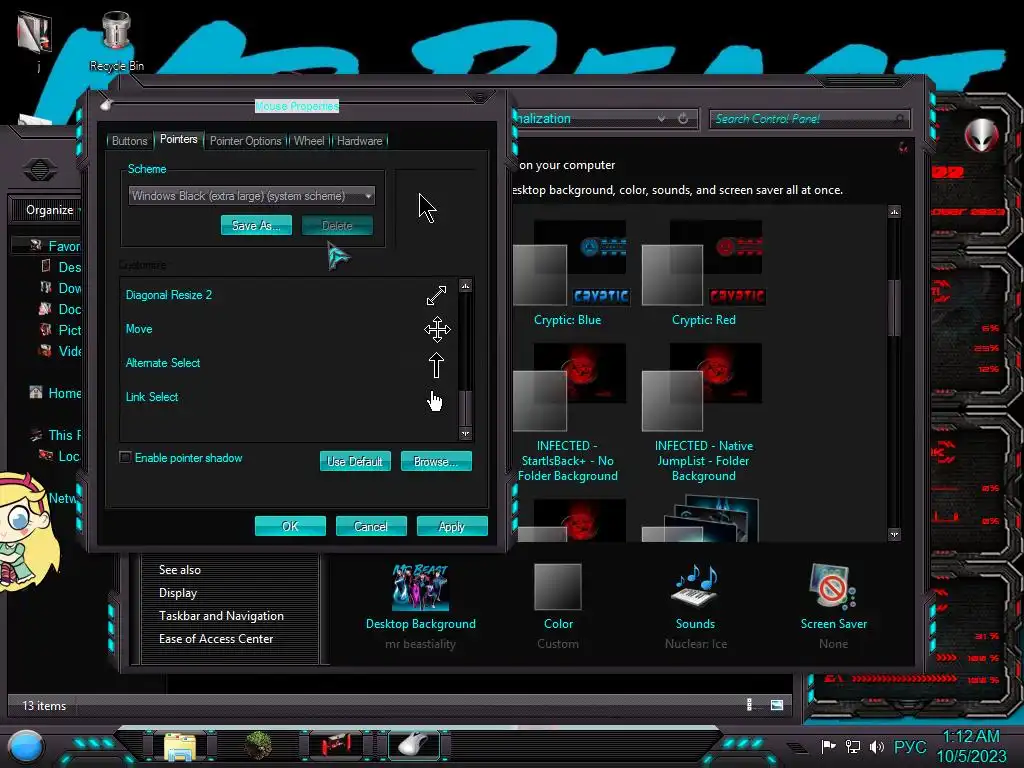Click the network tray icon
The width and height of the screenshot is (1024, 768).
coord(852,746)
